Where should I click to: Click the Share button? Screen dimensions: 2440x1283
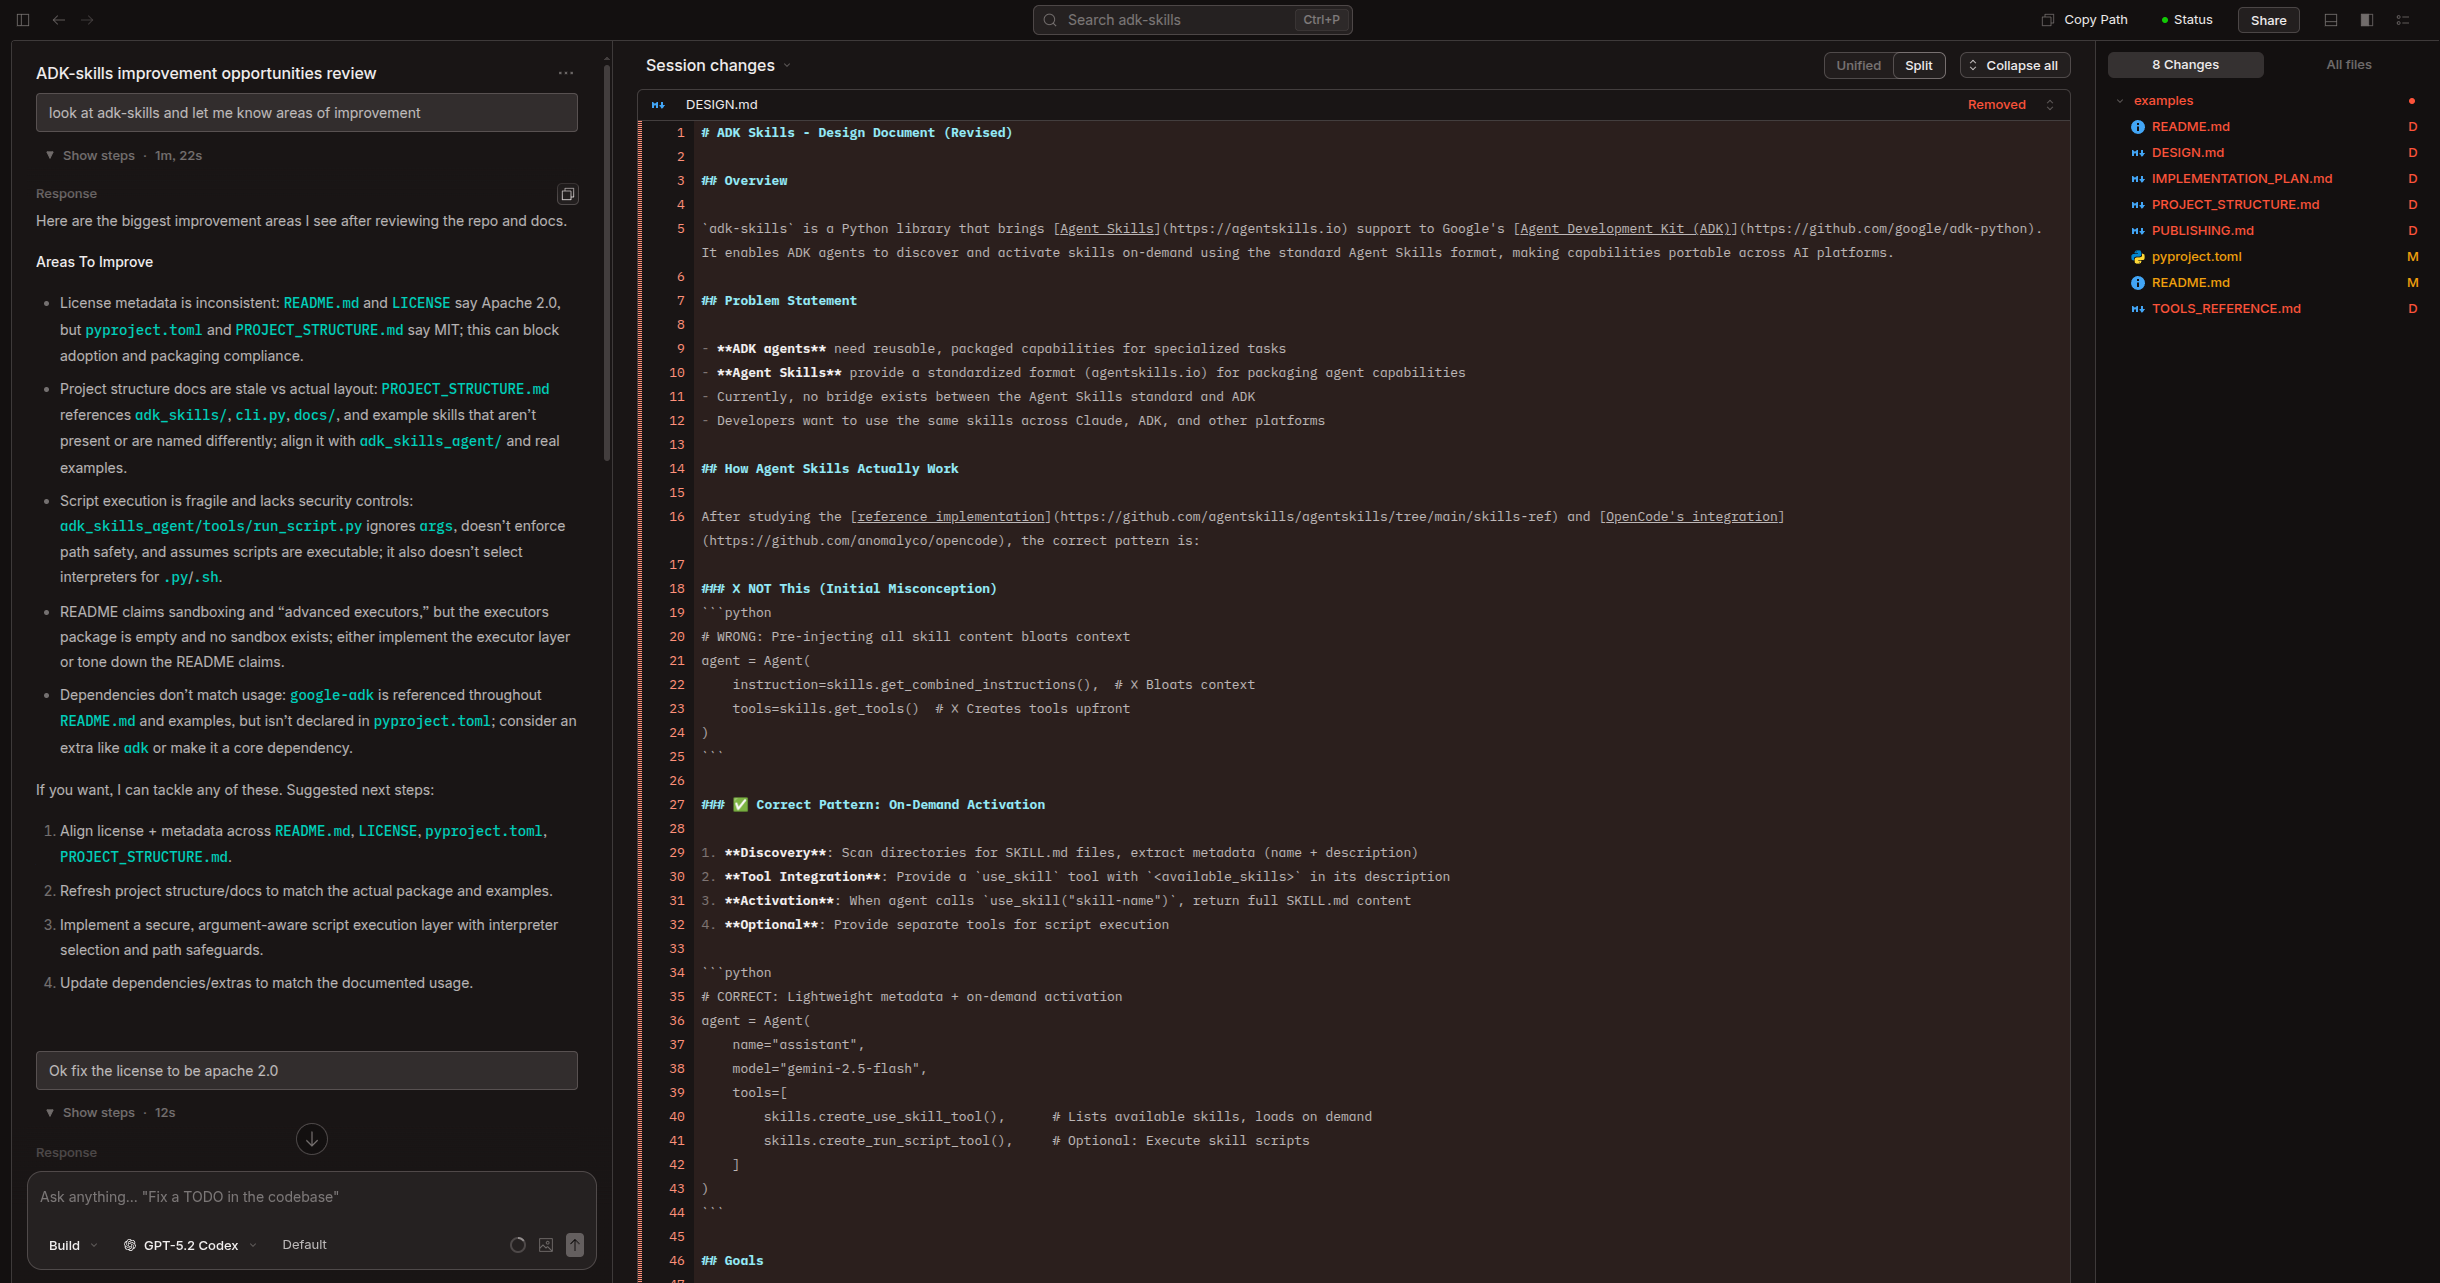pos(2268,20)
